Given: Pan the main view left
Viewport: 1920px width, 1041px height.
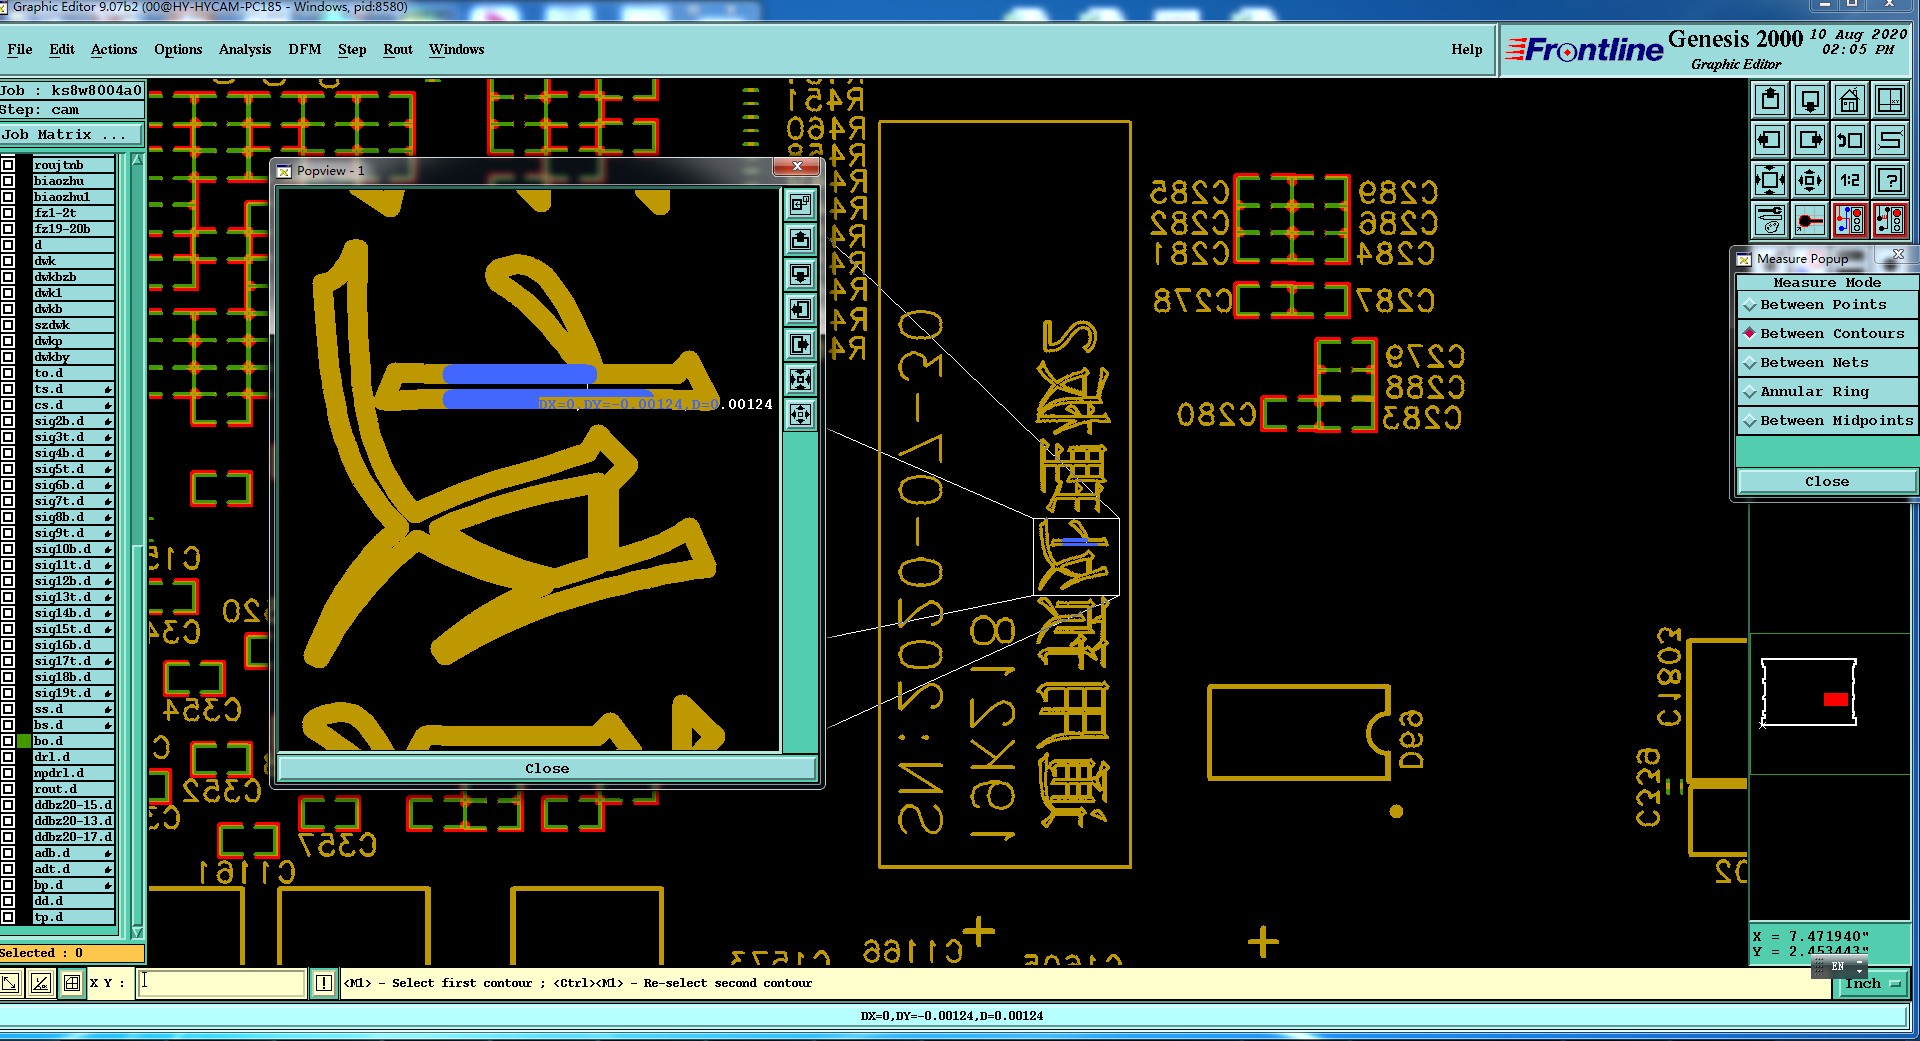Looking at the screenshot, I should tap(1770, 140).
